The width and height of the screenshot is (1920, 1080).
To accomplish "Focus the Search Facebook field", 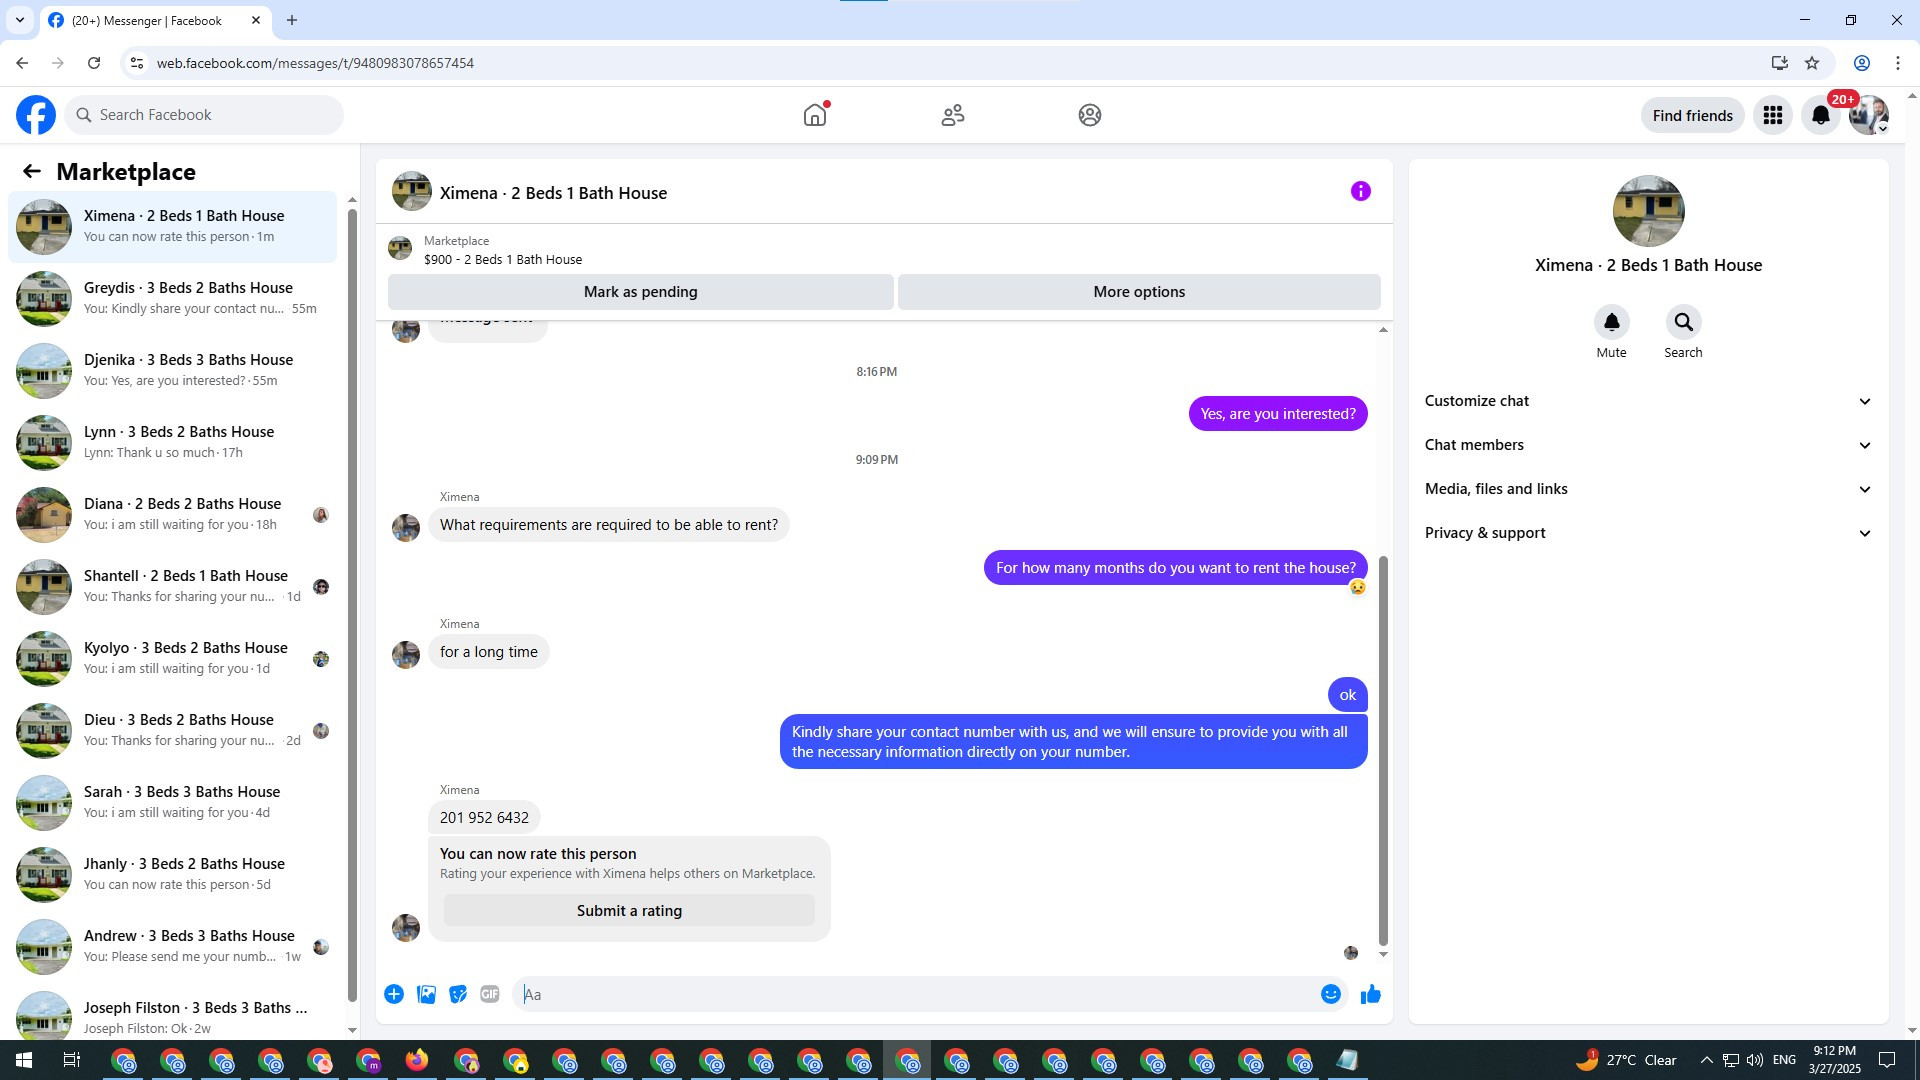I will pyautogui.click(x=204, y=115).
